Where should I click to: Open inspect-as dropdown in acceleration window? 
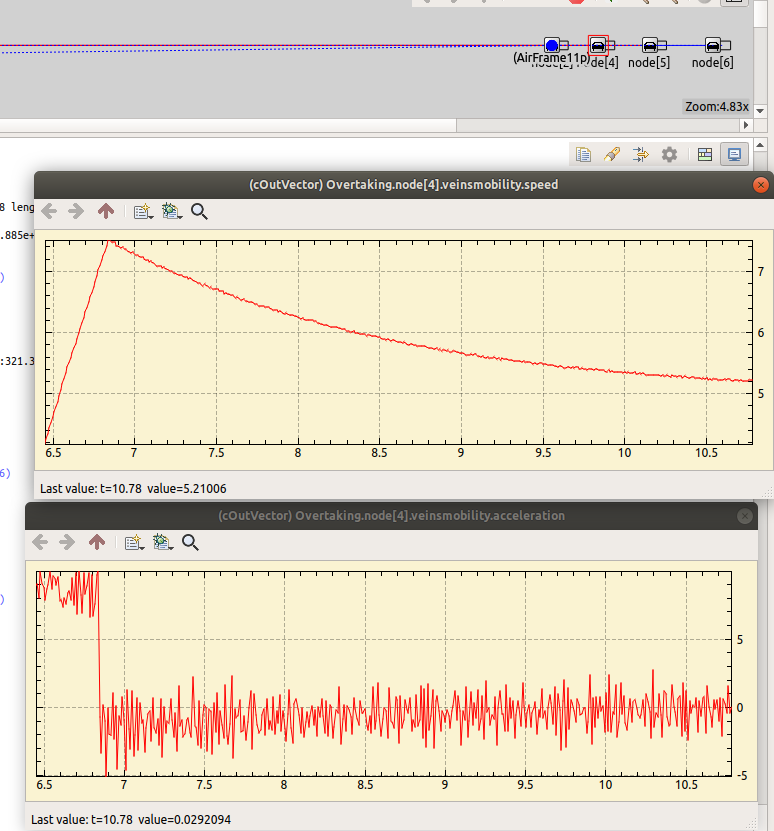pos(132,542)
